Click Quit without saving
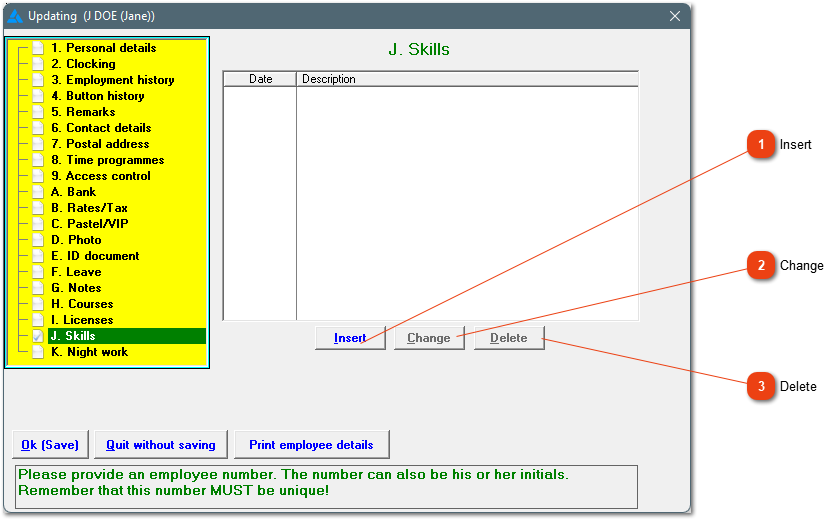840x521 pixels. [x=161, y=445]
